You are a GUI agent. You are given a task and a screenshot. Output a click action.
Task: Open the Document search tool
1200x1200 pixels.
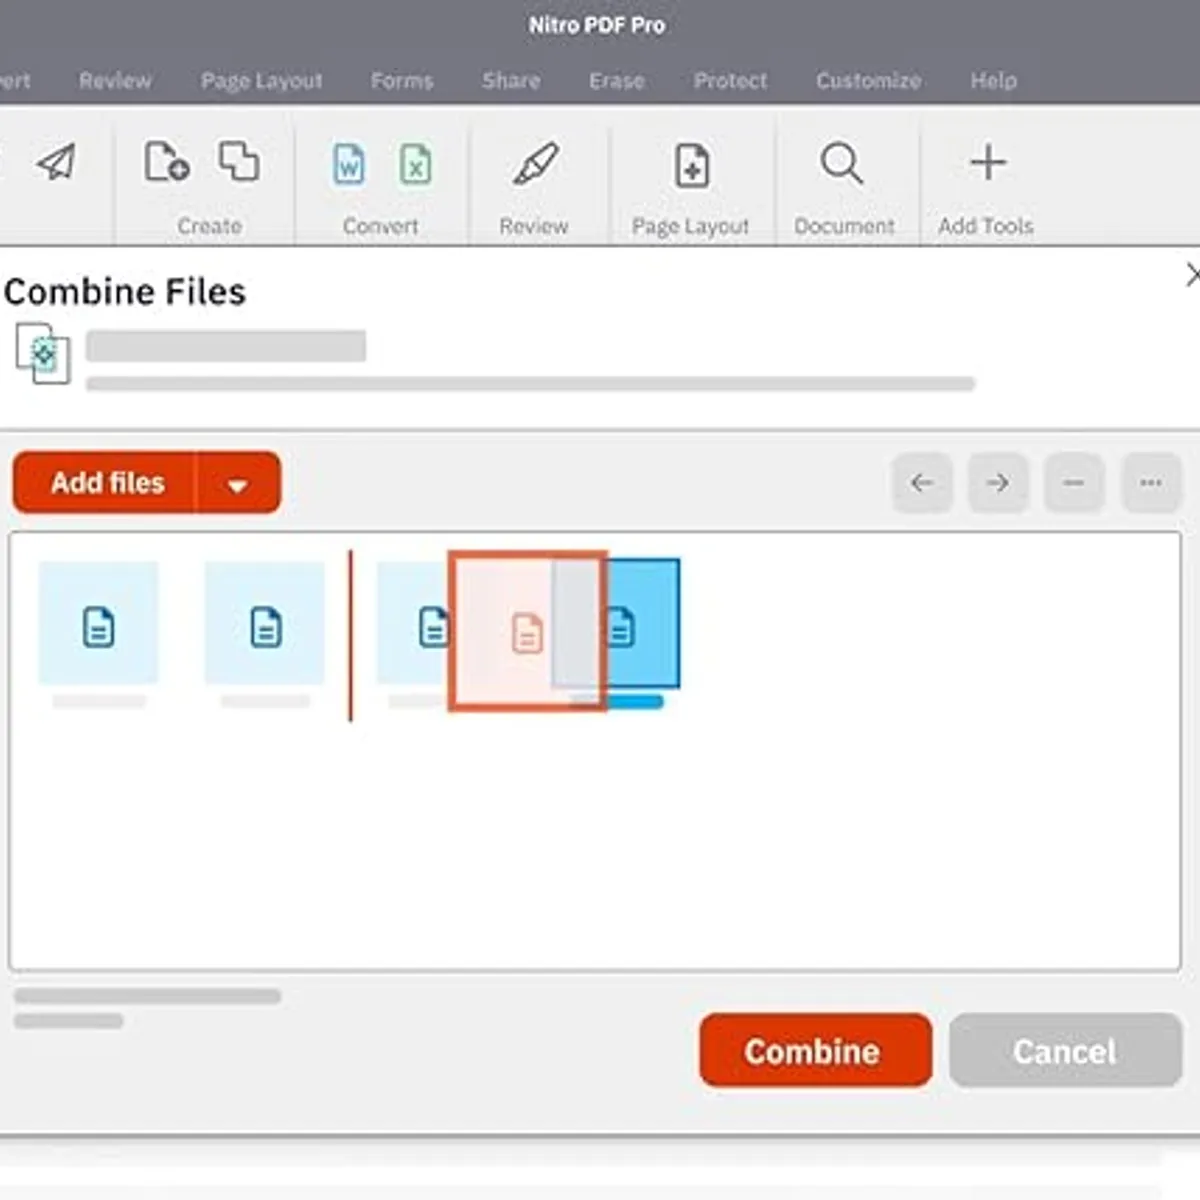841,163
